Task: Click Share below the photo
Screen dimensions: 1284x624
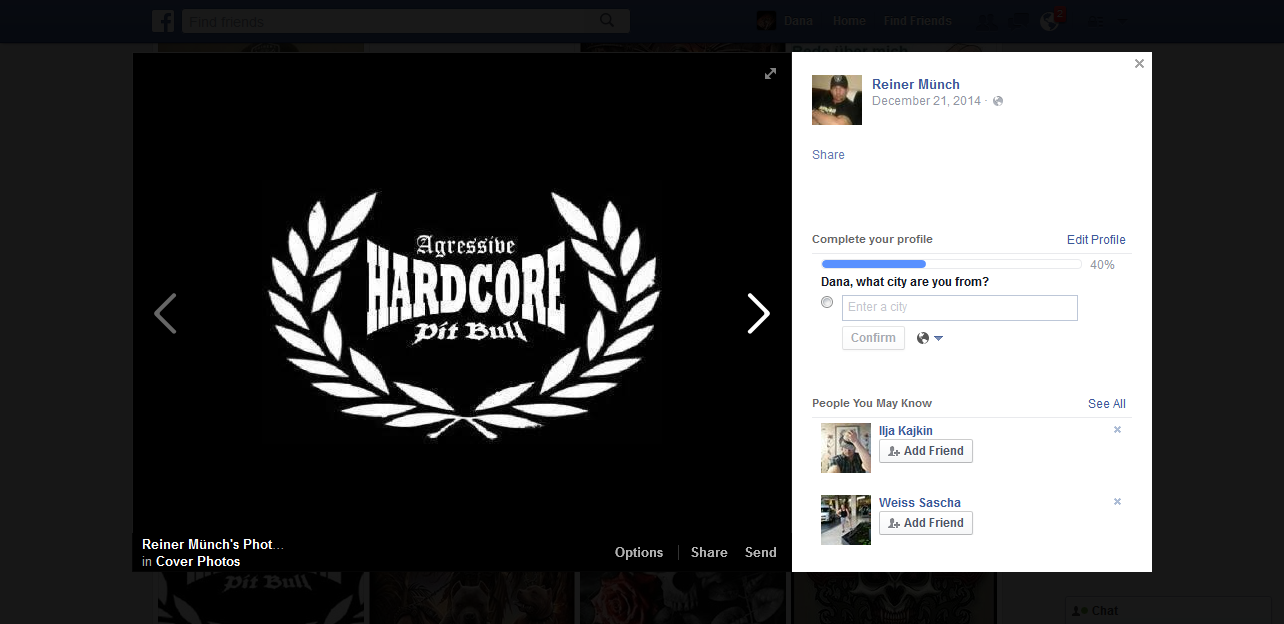Action: point(709,552)
